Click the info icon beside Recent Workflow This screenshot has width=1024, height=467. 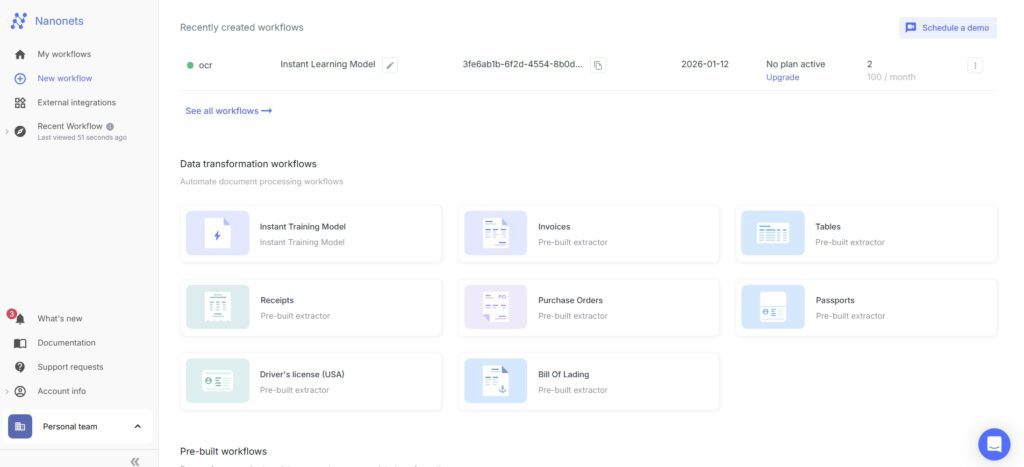(x=110, y=127)
